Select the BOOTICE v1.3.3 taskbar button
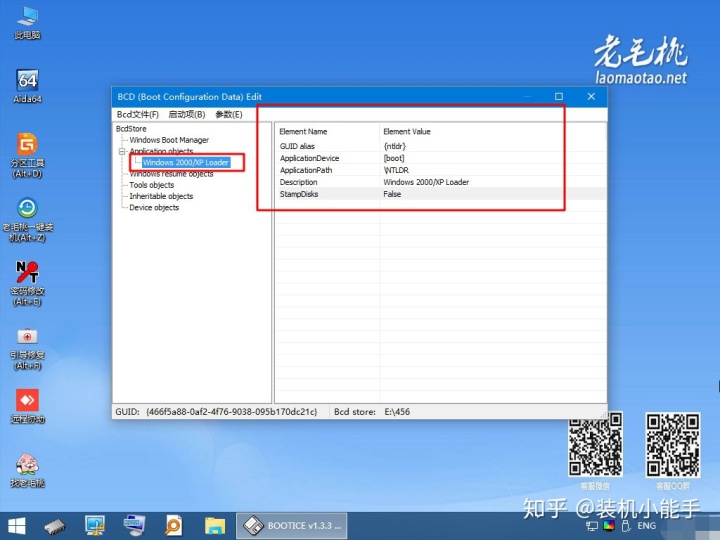 click(292, 526)
